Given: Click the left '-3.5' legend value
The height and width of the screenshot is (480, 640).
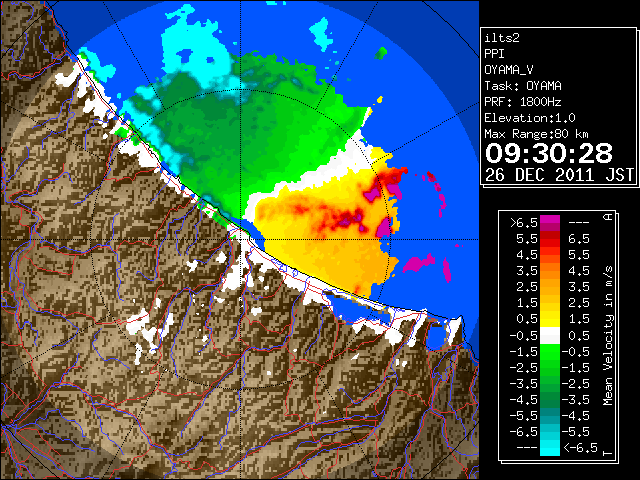Looking at the screenshot, I should [x=524, y=384].
